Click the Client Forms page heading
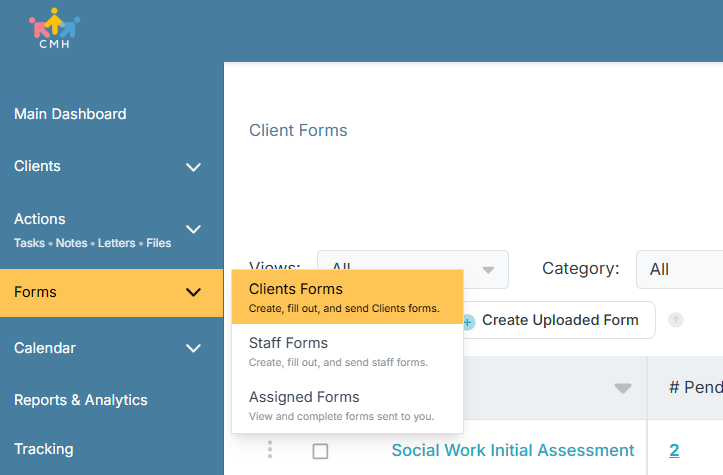 pos(298,131)
